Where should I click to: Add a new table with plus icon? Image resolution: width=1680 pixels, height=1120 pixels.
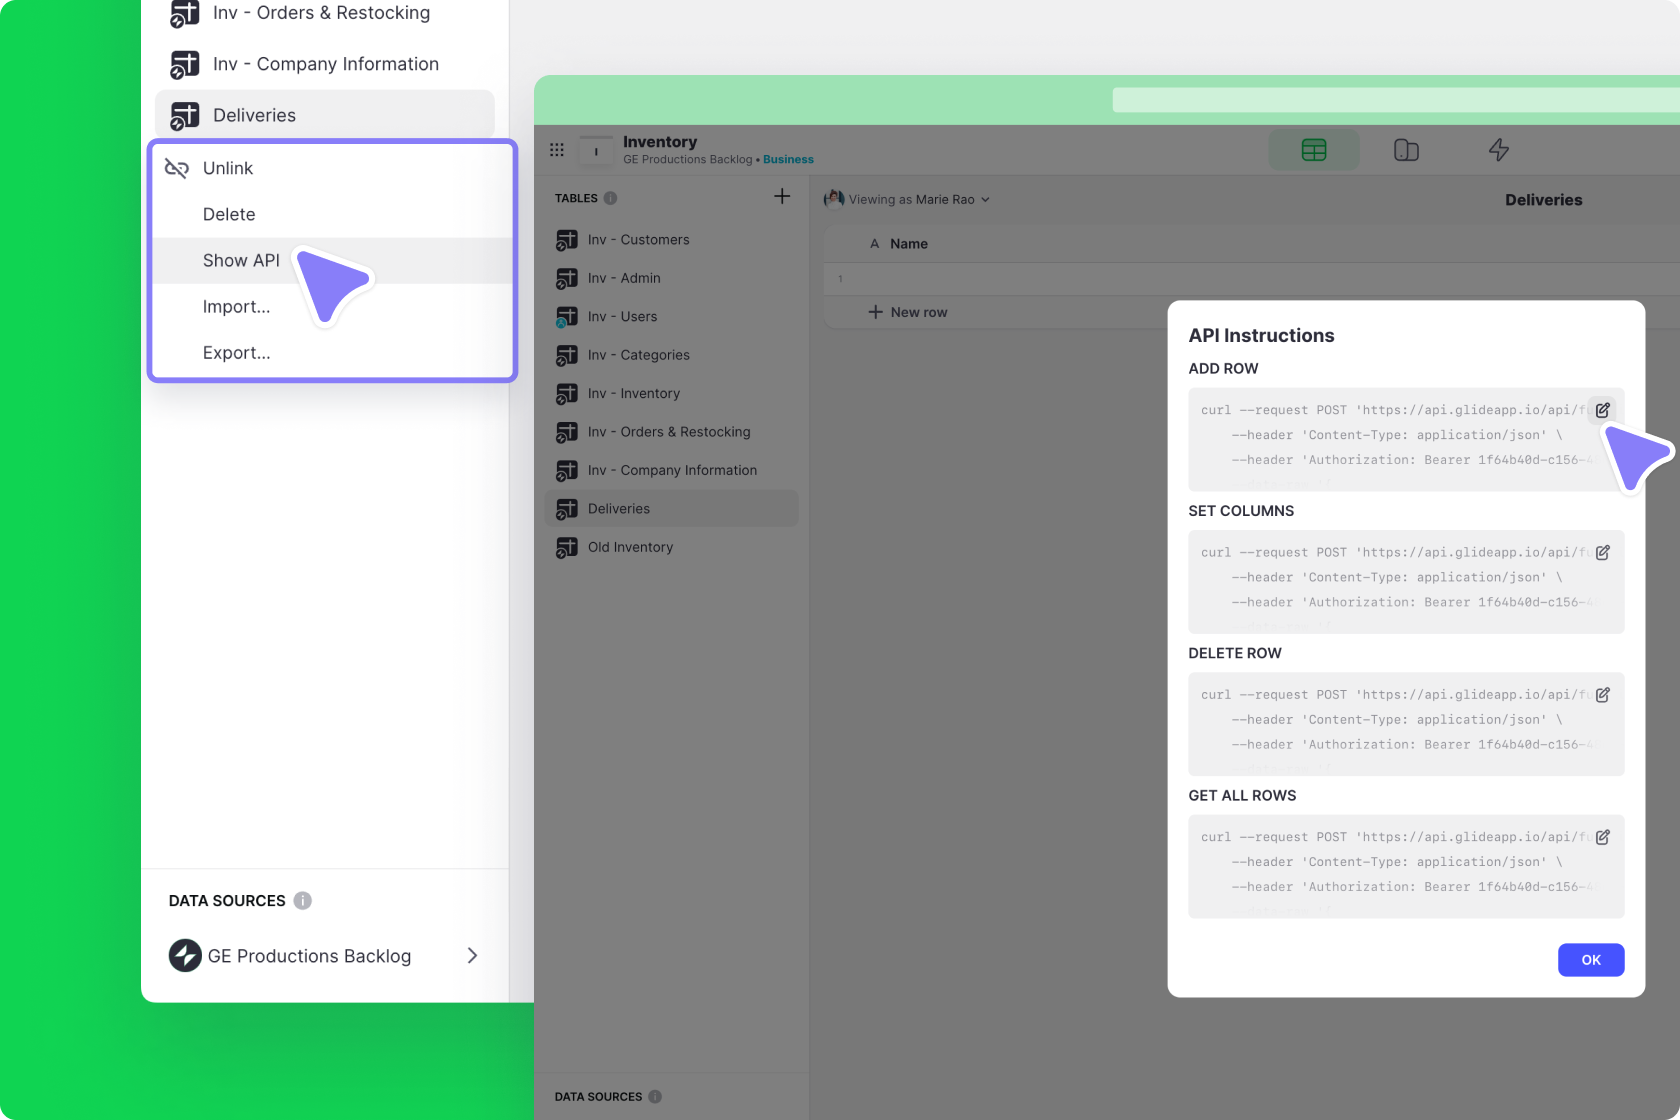pos(782,197)
